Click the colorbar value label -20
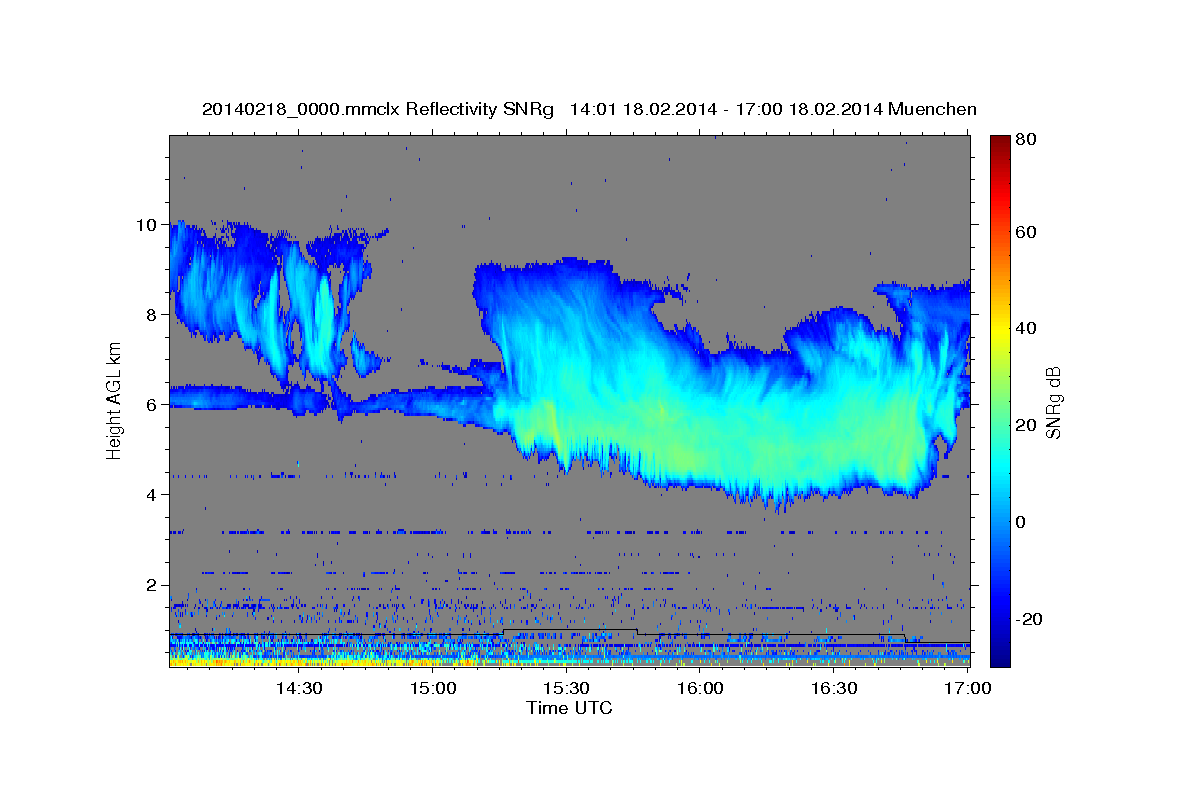Viewport: 1200px width, 800px height. (1028, 619)
